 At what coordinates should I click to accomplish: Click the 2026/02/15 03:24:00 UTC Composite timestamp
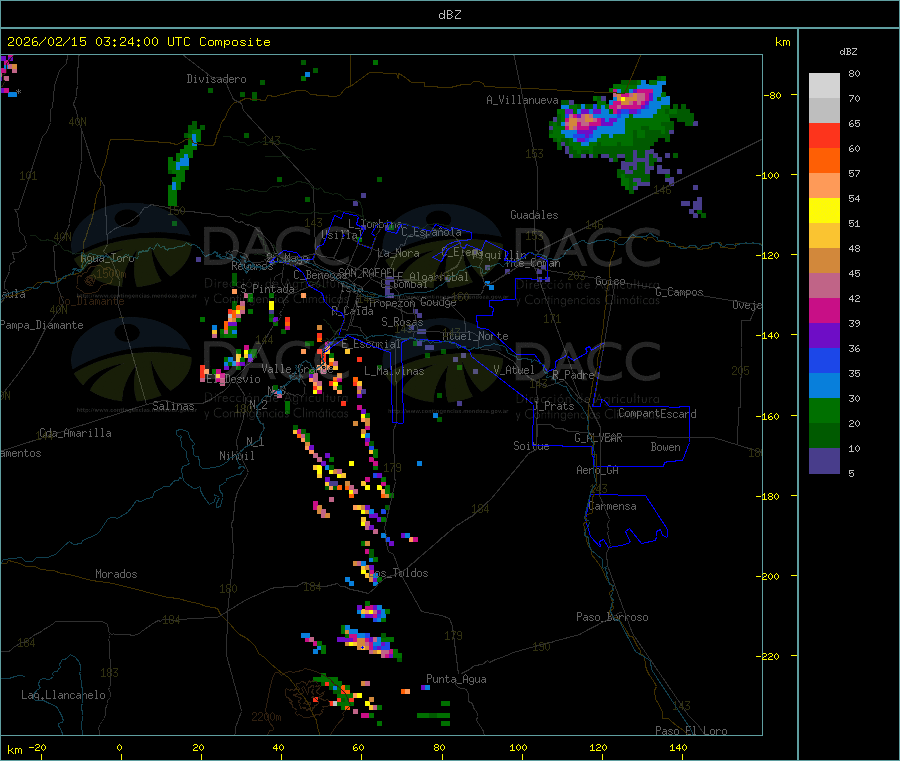point(138,42)
